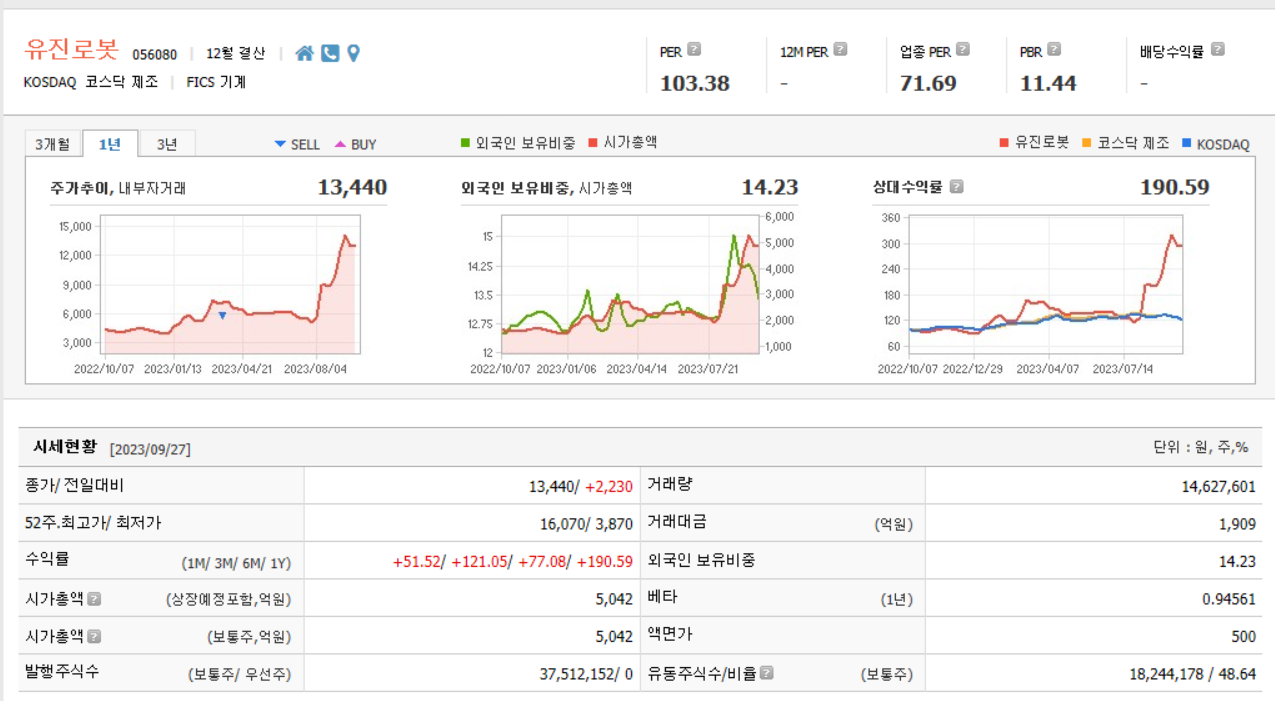
Task: Click the 주가추이 price chart
Action: point(231,285)
